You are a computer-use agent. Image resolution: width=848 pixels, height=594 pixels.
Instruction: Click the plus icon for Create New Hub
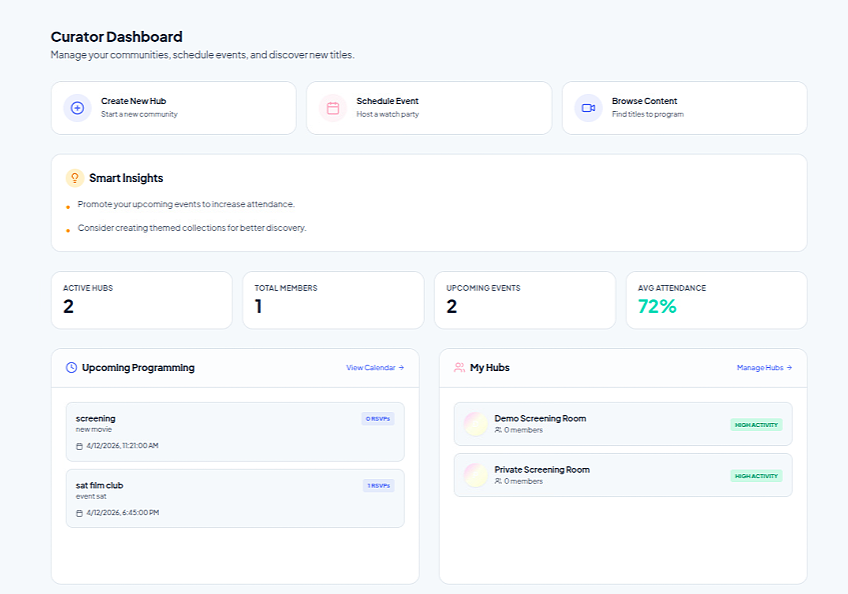(77, 108)
